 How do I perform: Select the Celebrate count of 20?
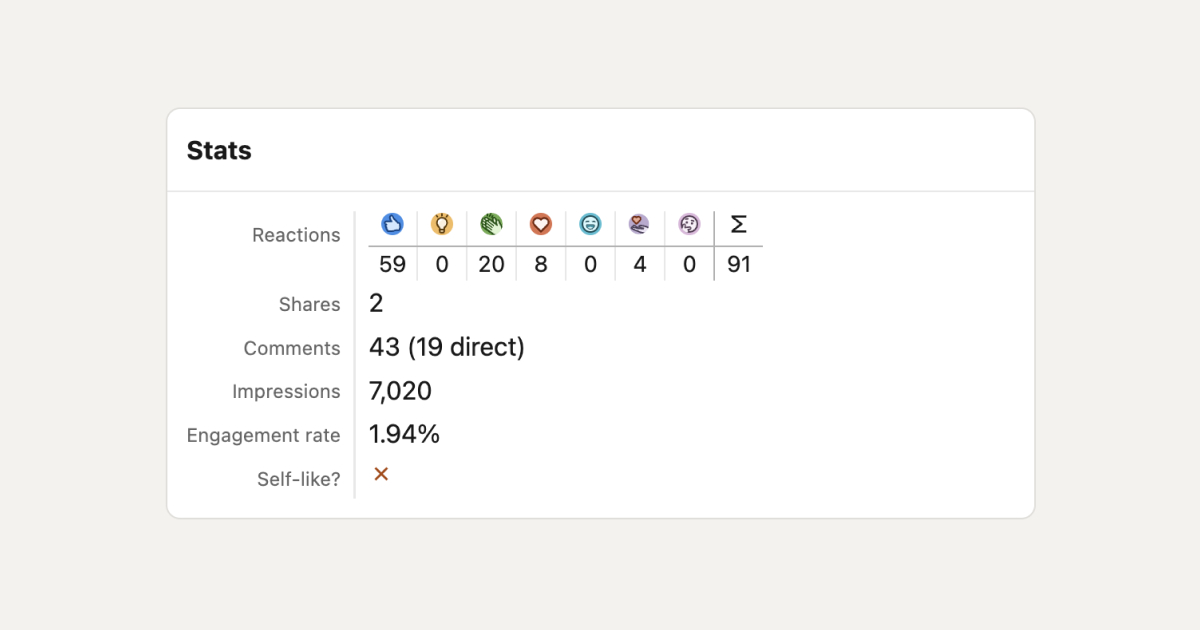coord(491,265)
